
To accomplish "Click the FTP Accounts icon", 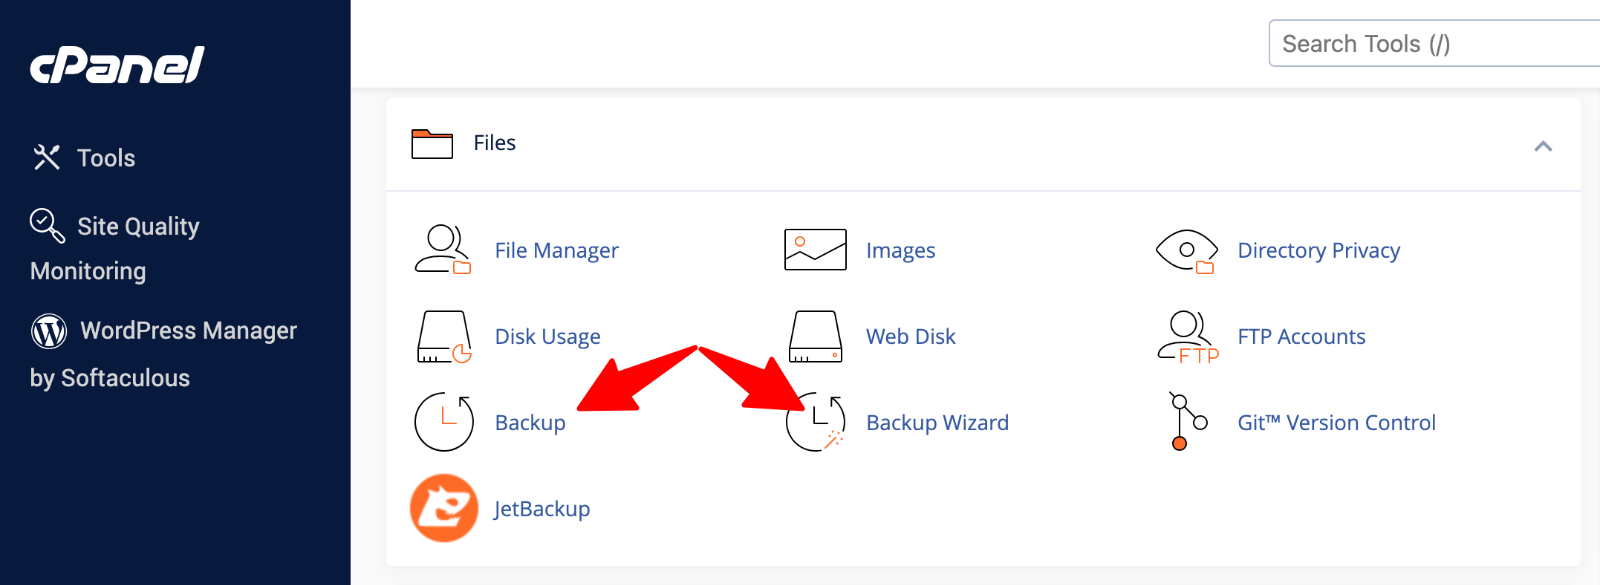I will tap(1188, 337).
